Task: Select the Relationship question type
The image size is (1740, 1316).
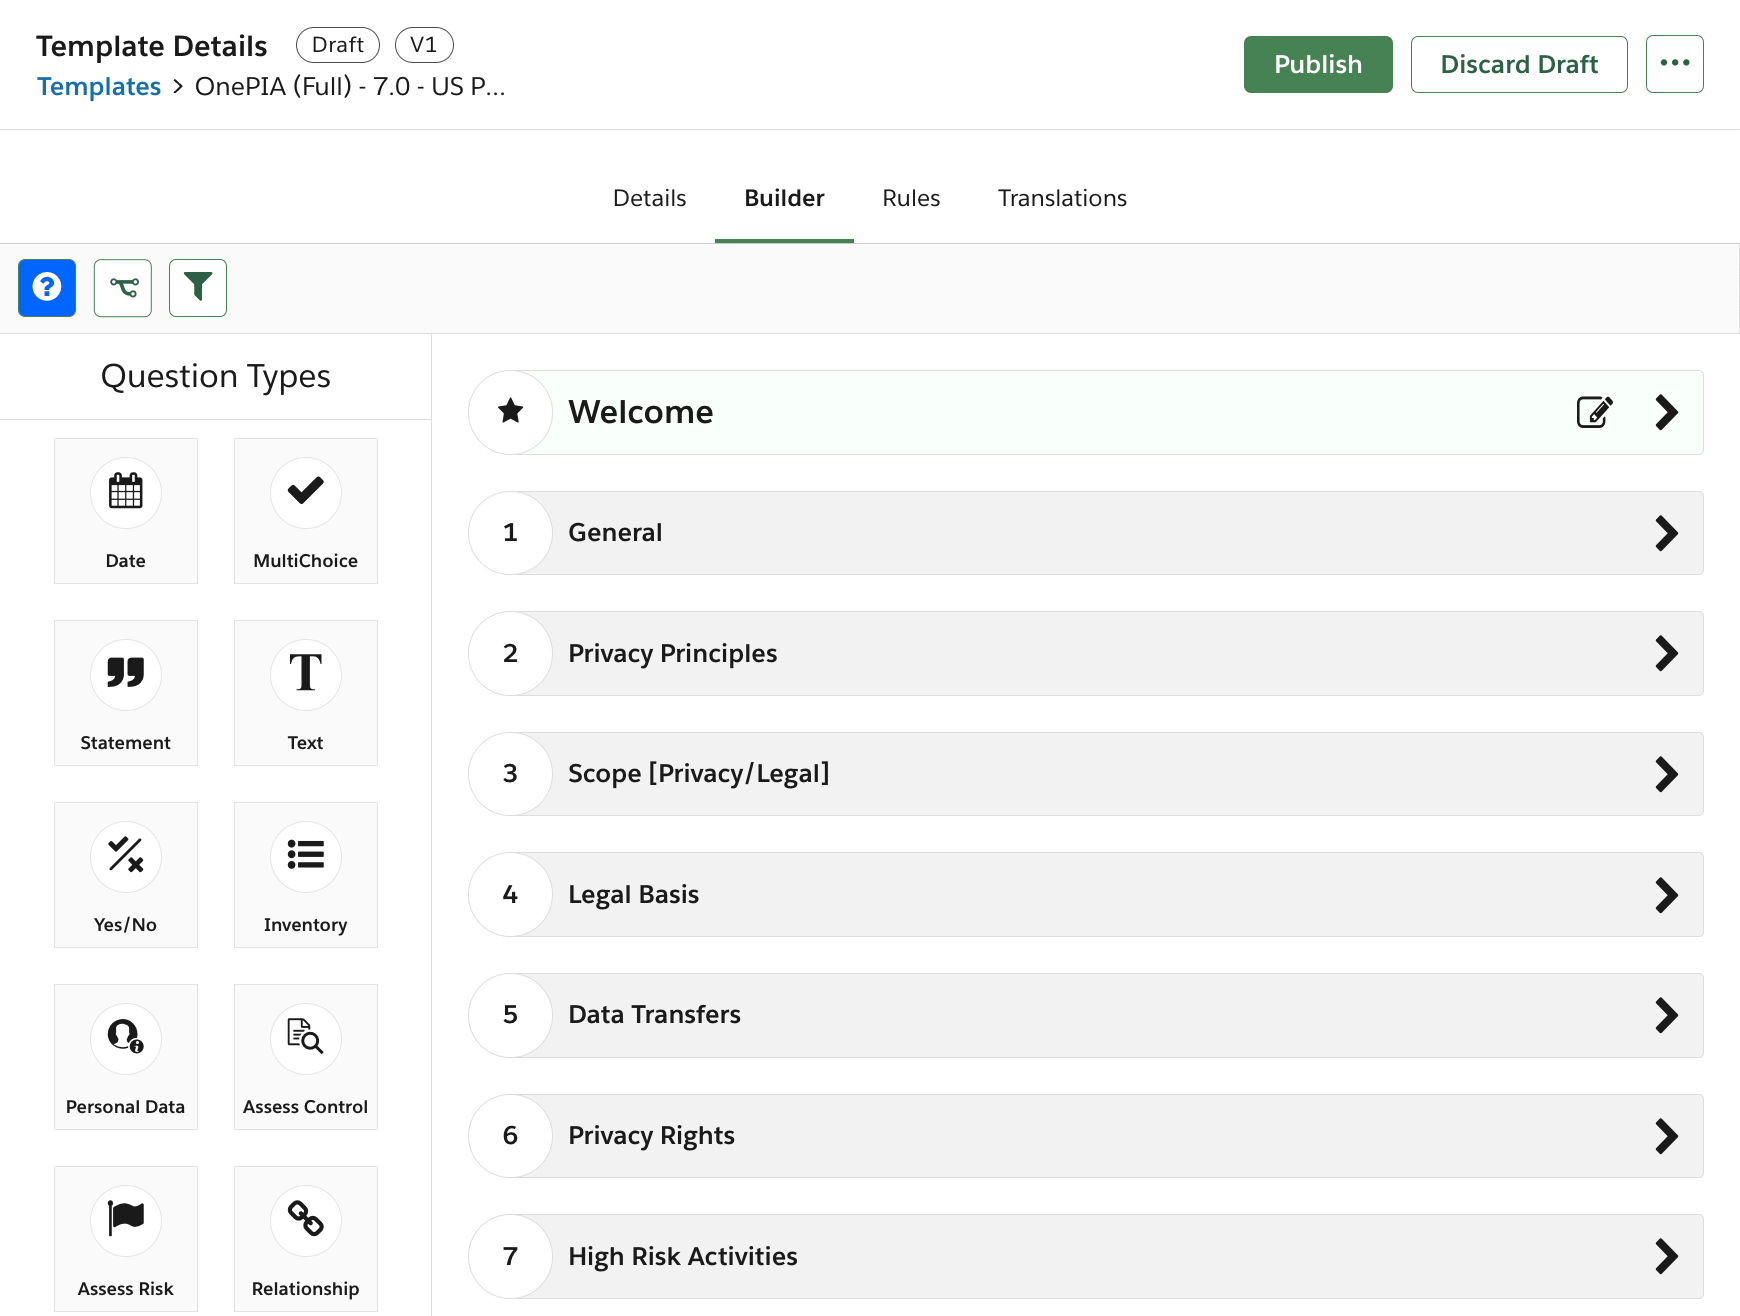Action: point(305,1238)
